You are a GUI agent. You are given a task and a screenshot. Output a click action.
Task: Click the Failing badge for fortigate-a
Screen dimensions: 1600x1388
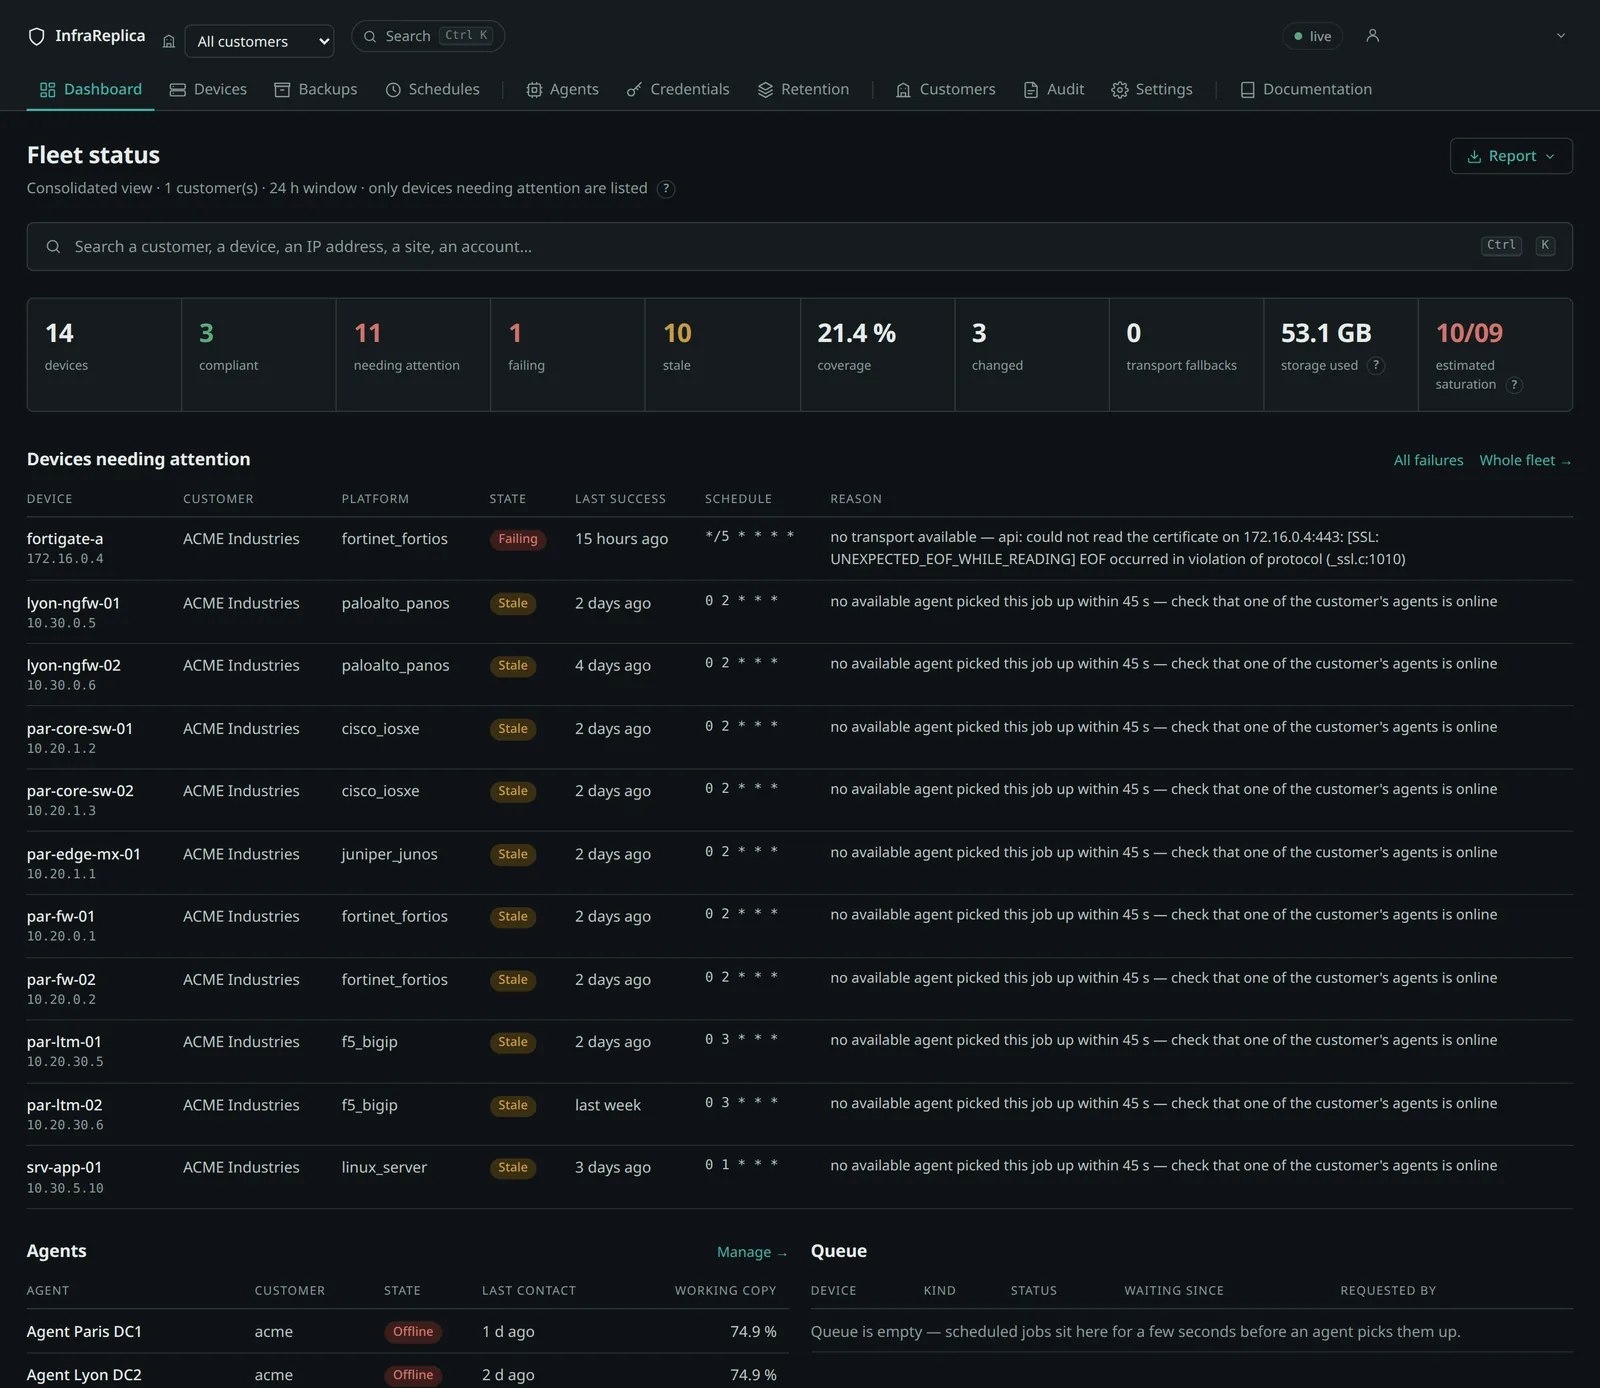(518, 539)
